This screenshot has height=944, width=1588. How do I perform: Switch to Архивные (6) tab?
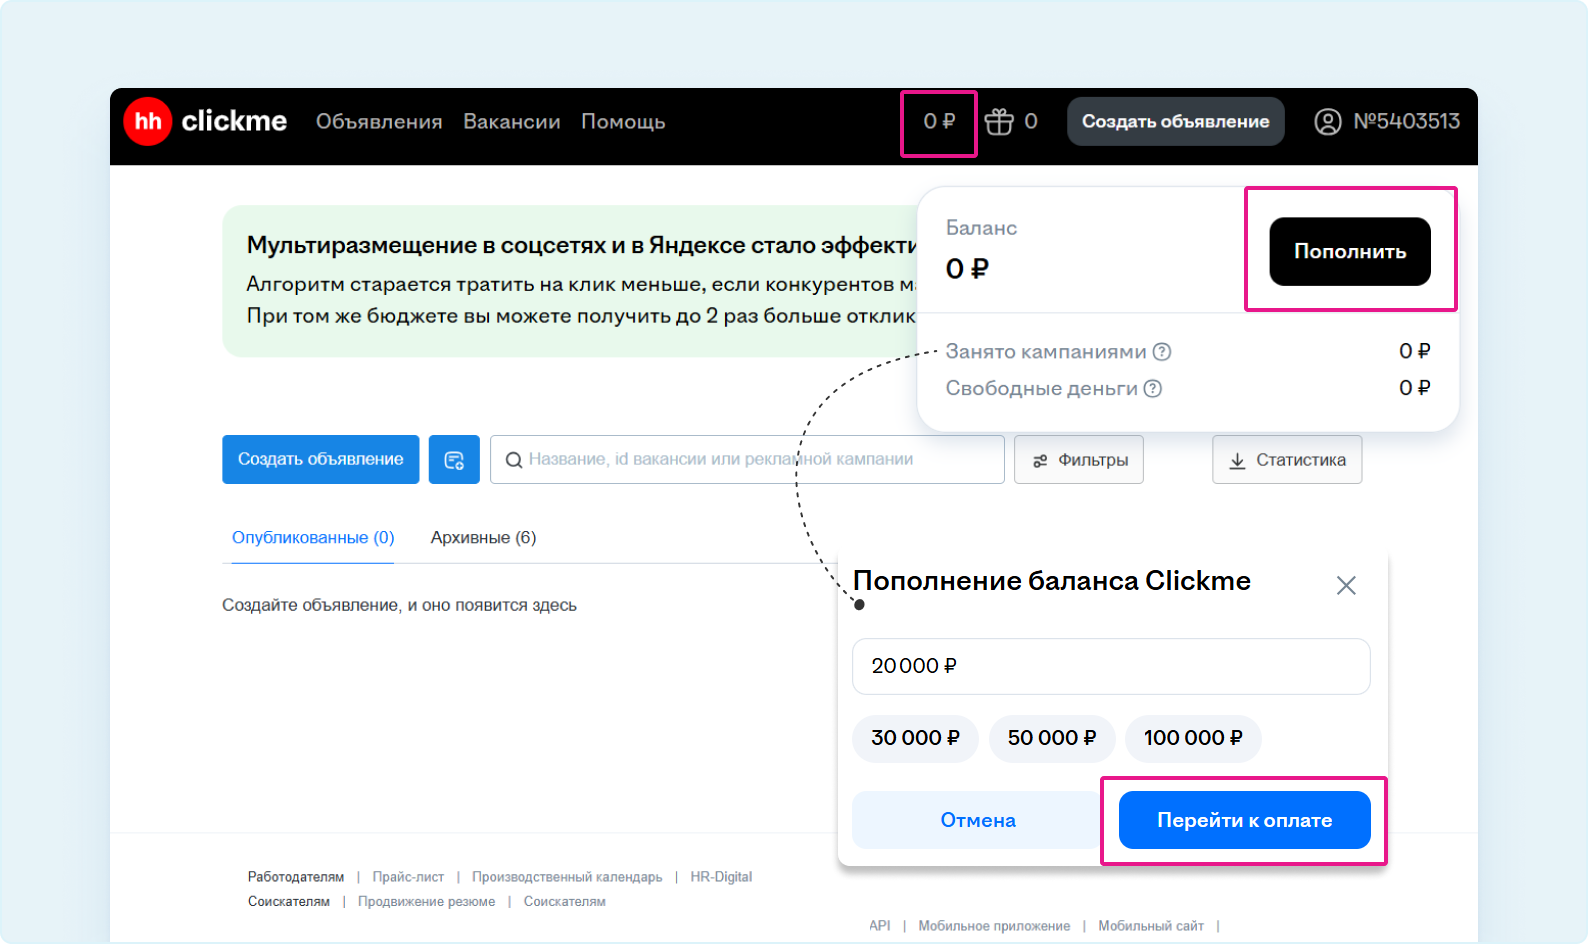click(x=484, y=538)
